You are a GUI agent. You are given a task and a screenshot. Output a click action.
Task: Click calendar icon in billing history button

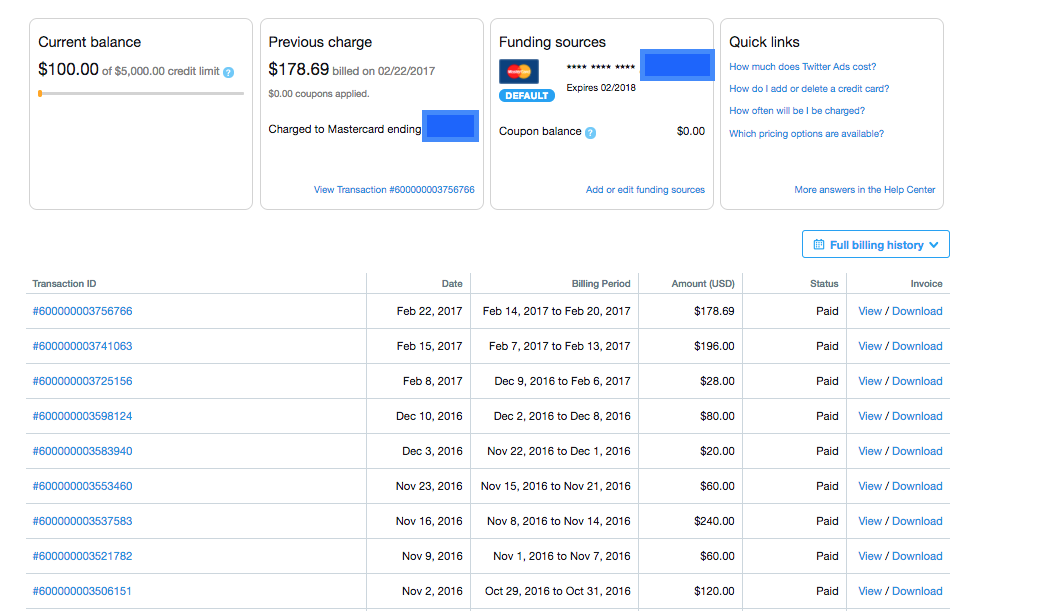(x=819, y=245)
